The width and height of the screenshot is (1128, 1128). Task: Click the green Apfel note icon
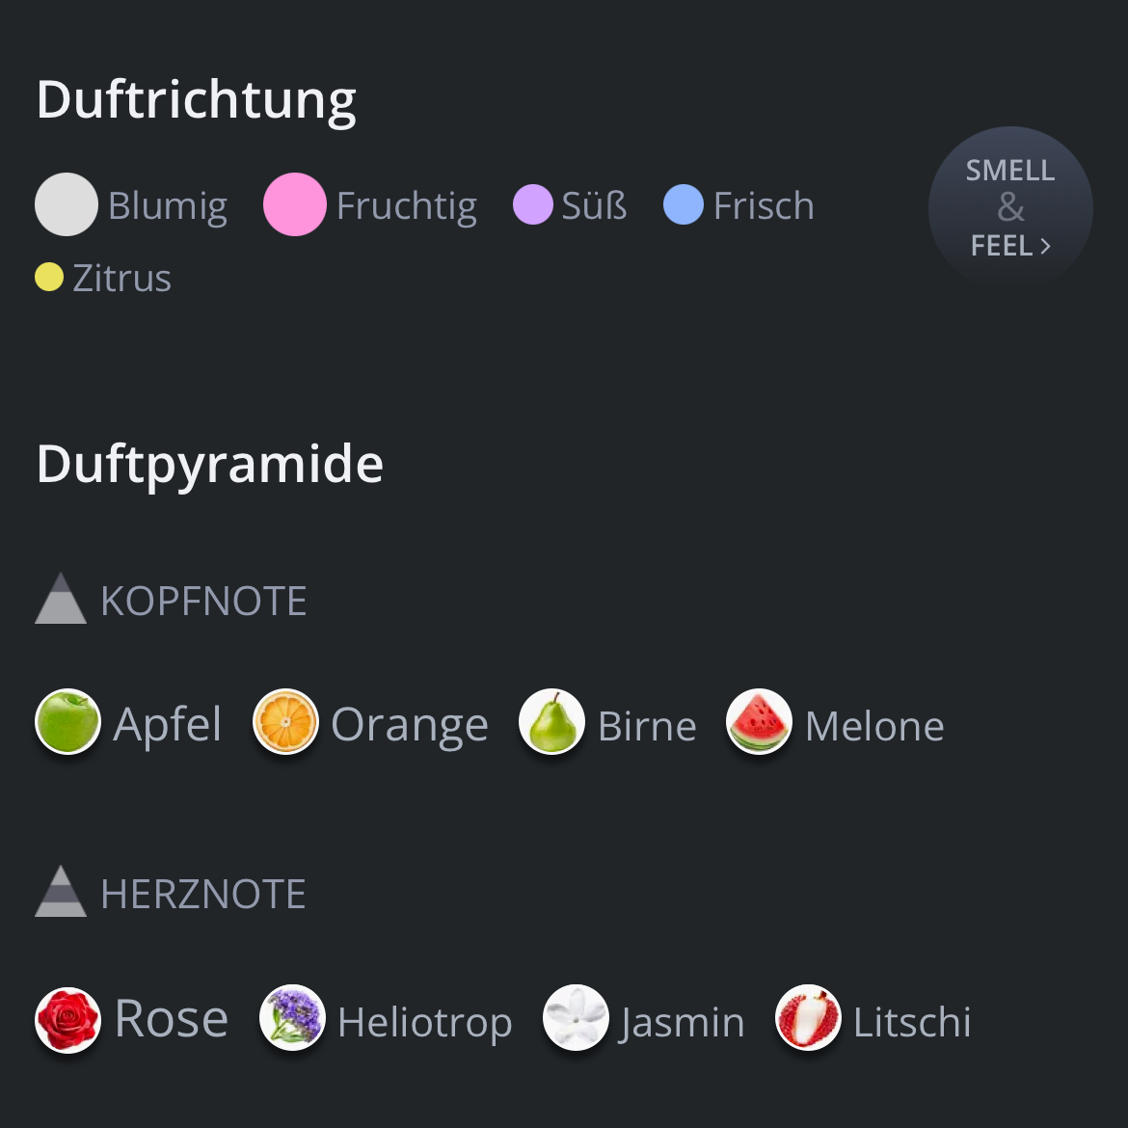(x=68, y=722)
